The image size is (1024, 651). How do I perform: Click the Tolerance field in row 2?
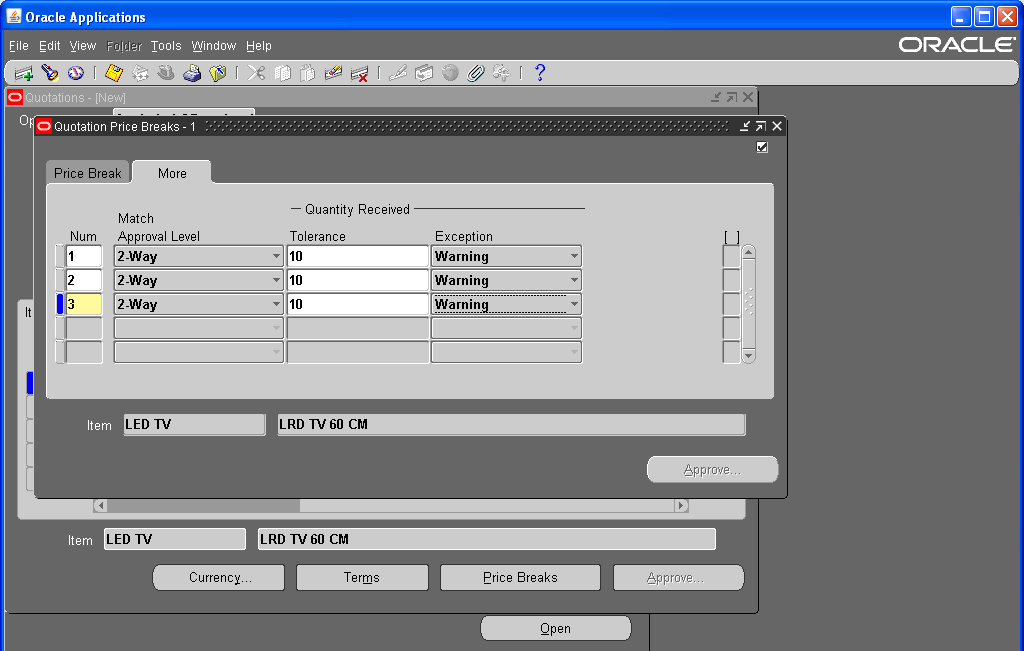click(358, 280)
